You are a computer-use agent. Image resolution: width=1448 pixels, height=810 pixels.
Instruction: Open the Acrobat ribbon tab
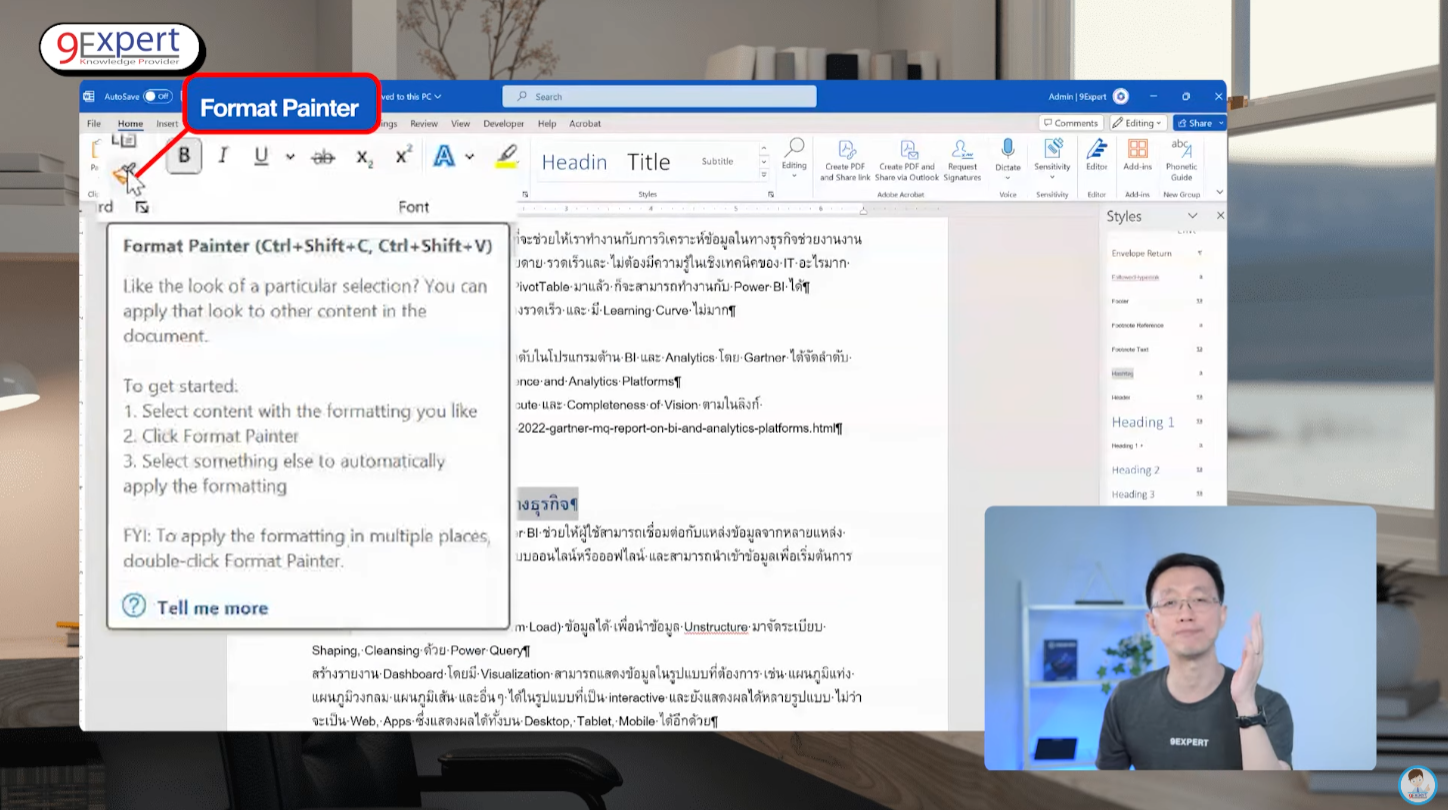coord(585,123)
